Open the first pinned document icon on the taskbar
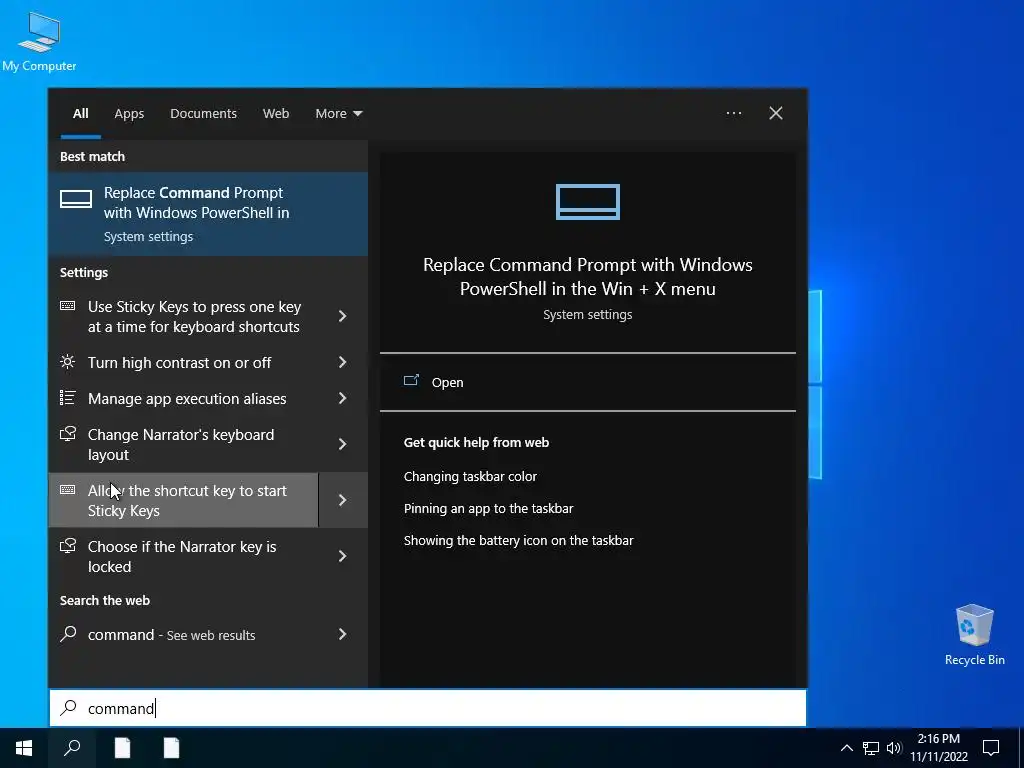 tap(122, 748)
